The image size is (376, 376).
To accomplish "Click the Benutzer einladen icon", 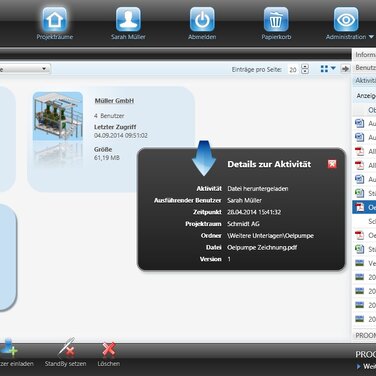I will [9, 349].
